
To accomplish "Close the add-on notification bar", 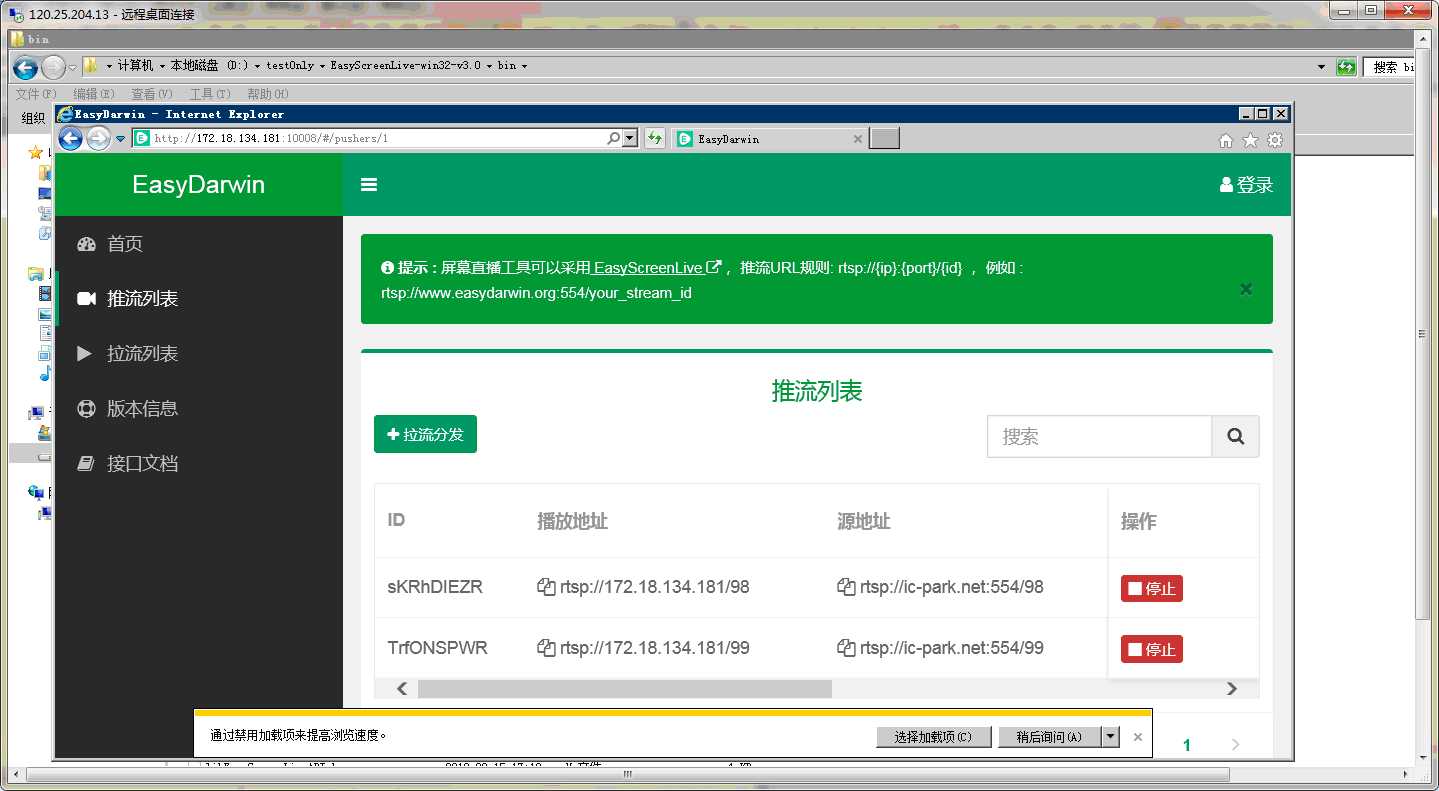I will [x=1138, y=737].
